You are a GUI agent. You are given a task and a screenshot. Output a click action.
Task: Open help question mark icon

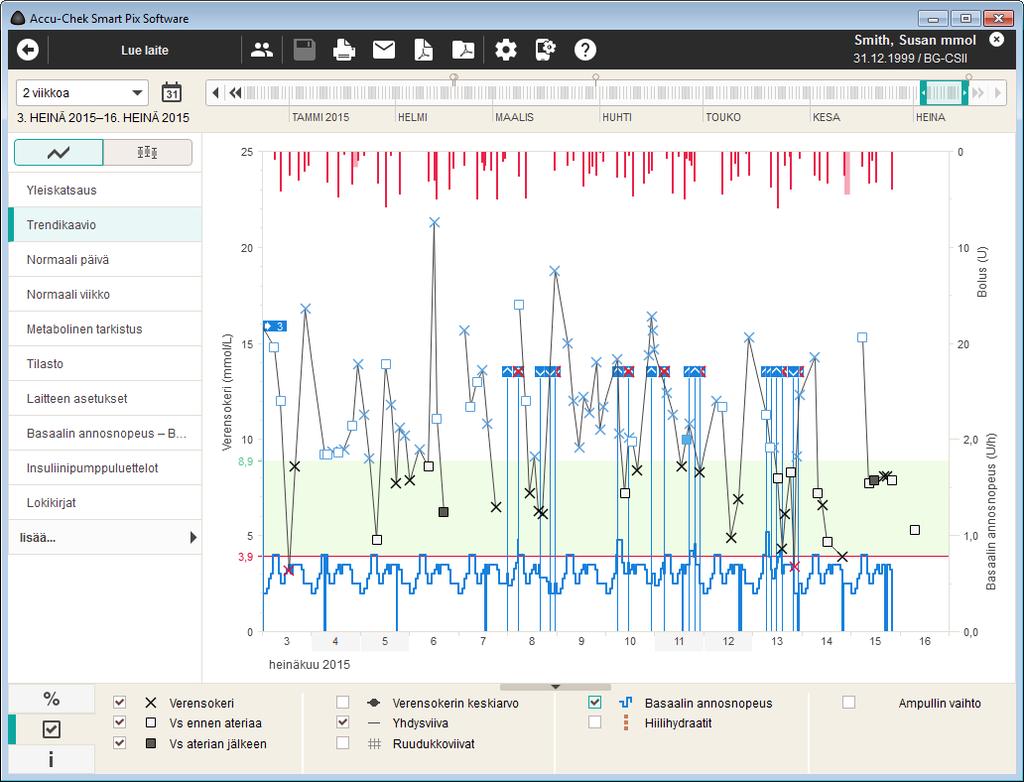[585, 50]
